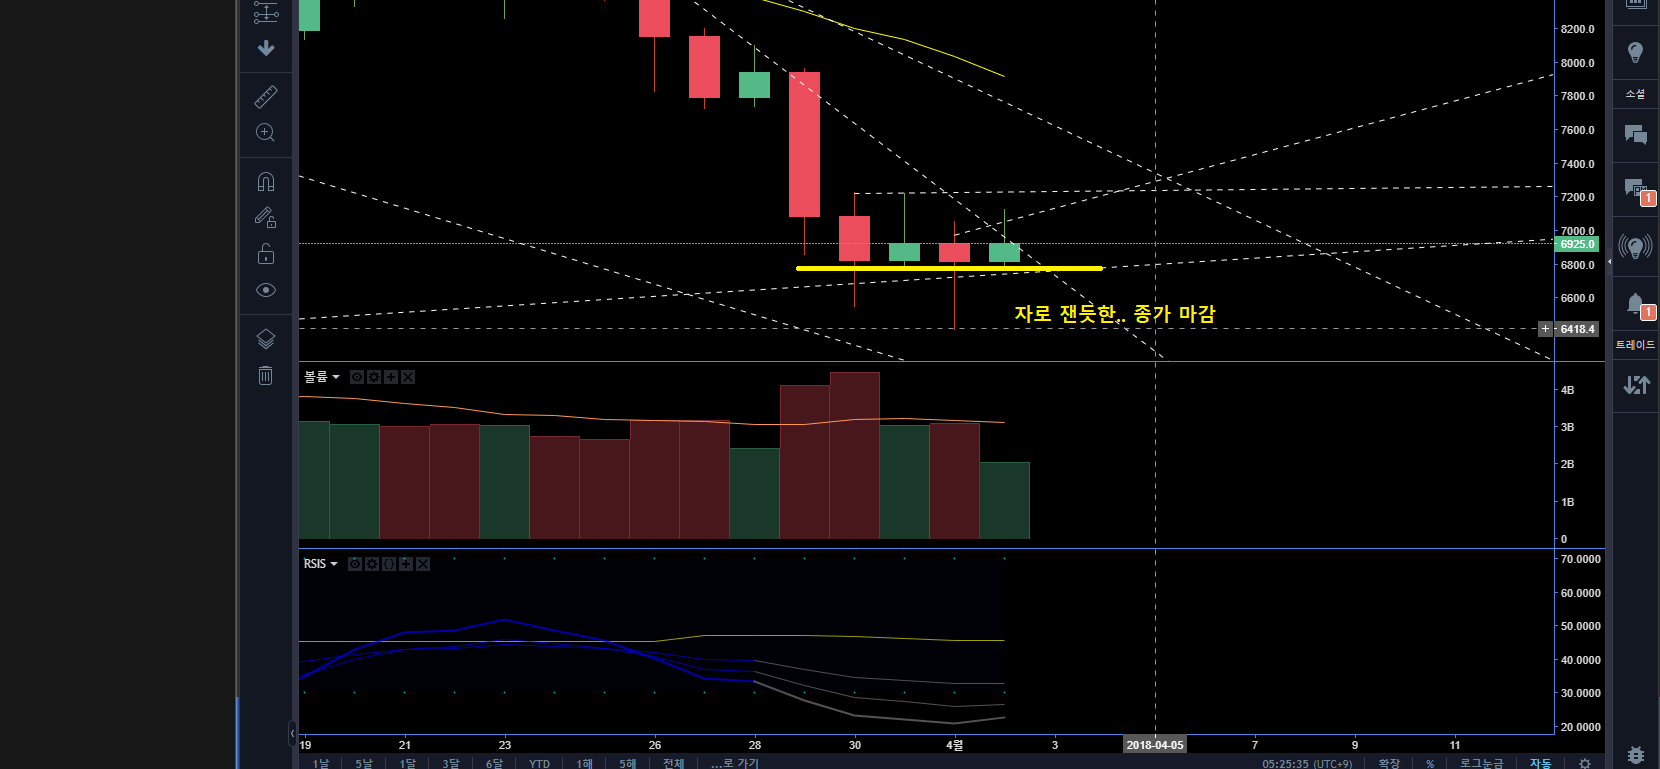Click the yellow annotation text 자로 잰듯한.. 종가 마감
1660x769 pixels.
click(1115, 314)
